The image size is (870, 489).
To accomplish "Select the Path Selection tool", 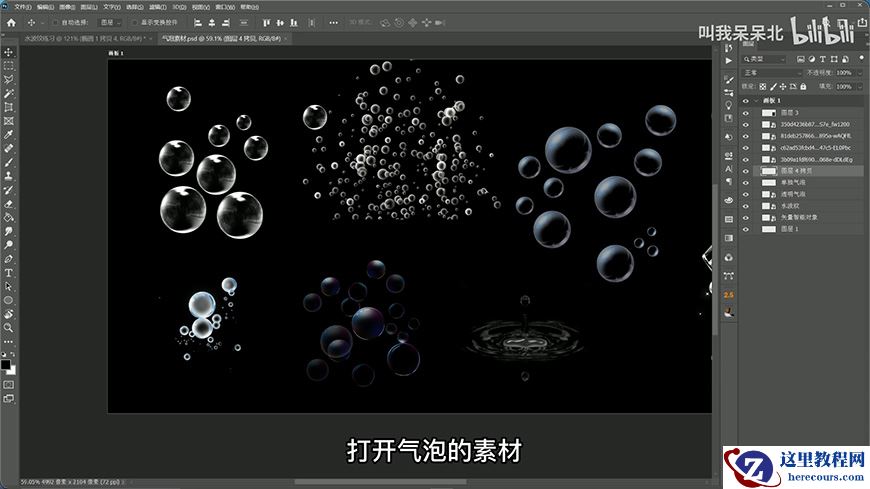I will pos(8,286).
